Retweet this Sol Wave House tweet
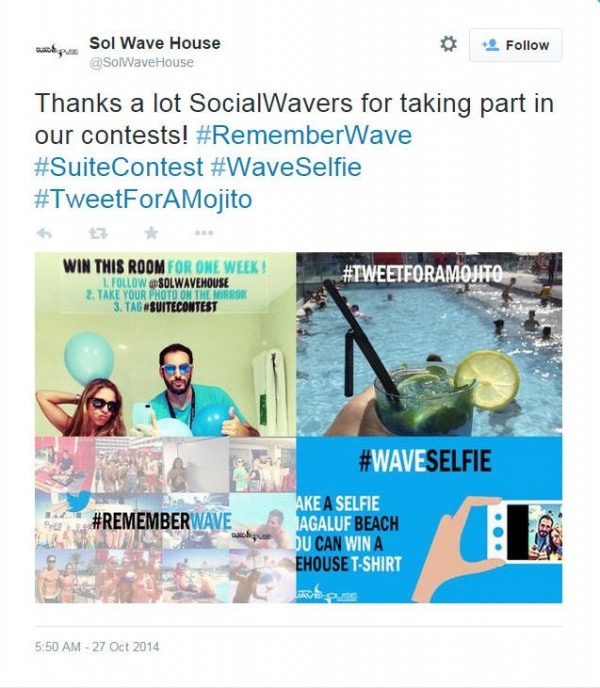Screen dimensions: 600x688 [98, 233]
